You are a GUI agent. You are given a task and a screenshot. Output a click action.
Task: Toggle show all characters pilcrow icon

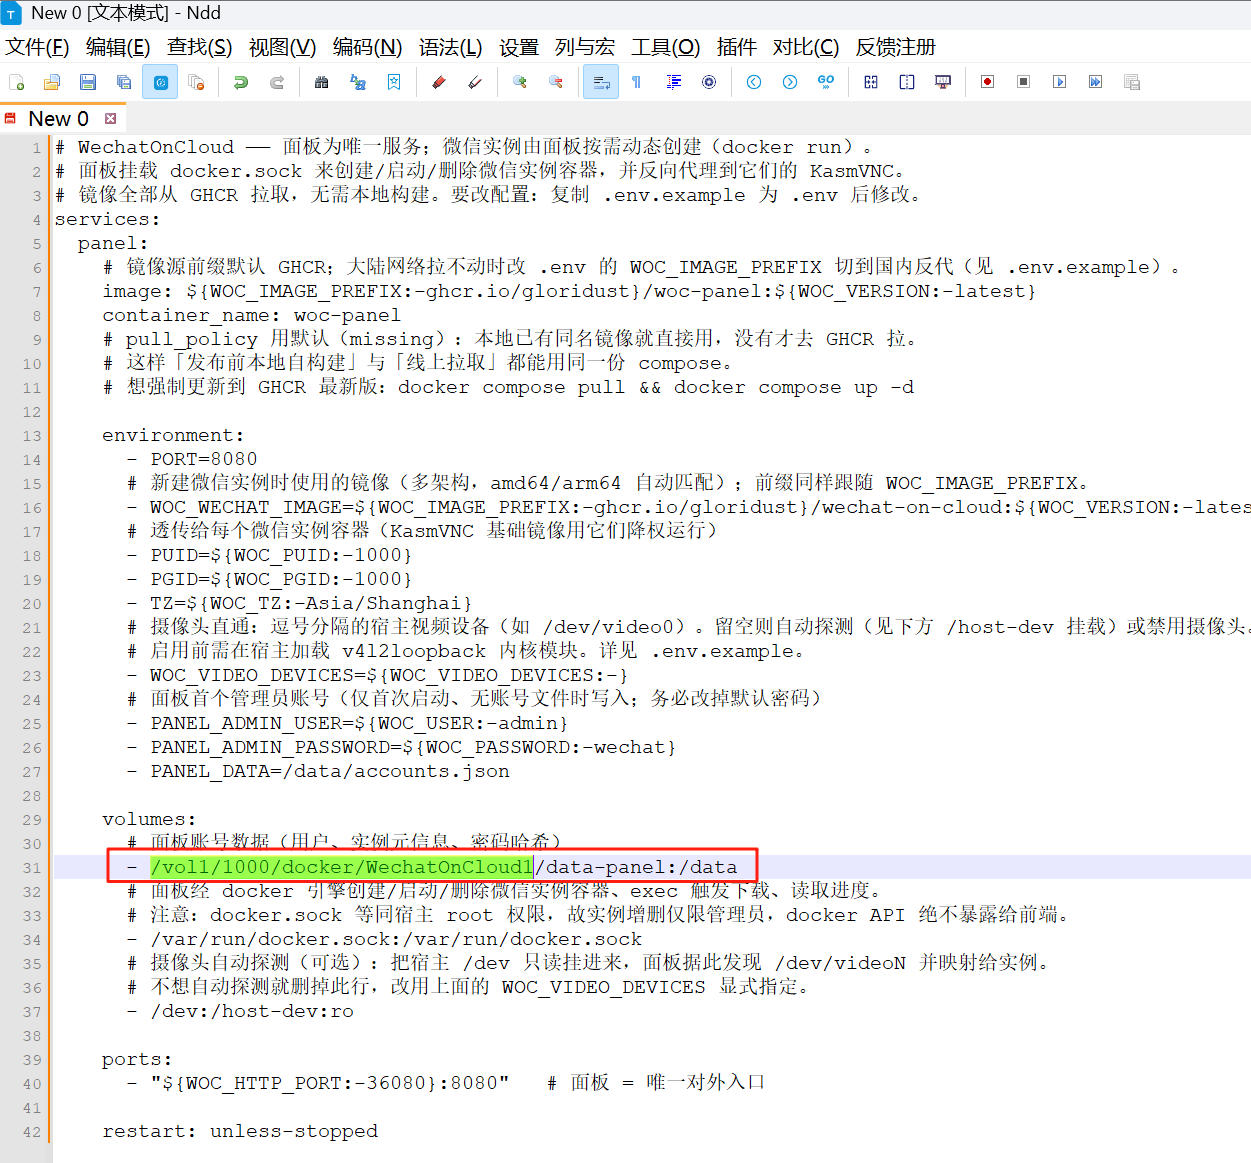tap(636, 82)
